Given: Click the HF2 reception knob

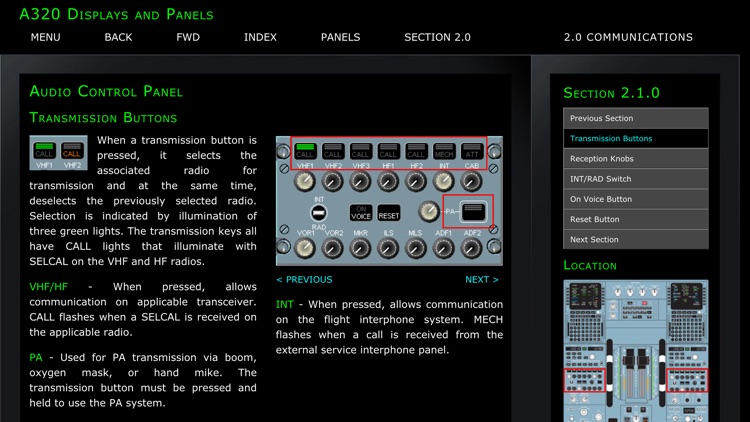Looking at the screenshot, I should (416, 181).
